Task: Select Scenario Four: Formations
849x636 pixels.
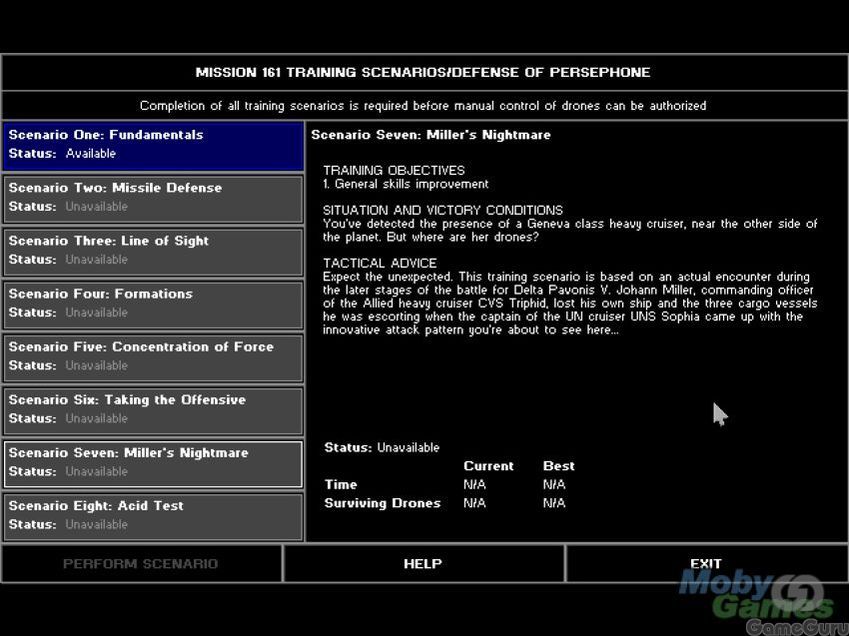Action: (x=153, y=305)
